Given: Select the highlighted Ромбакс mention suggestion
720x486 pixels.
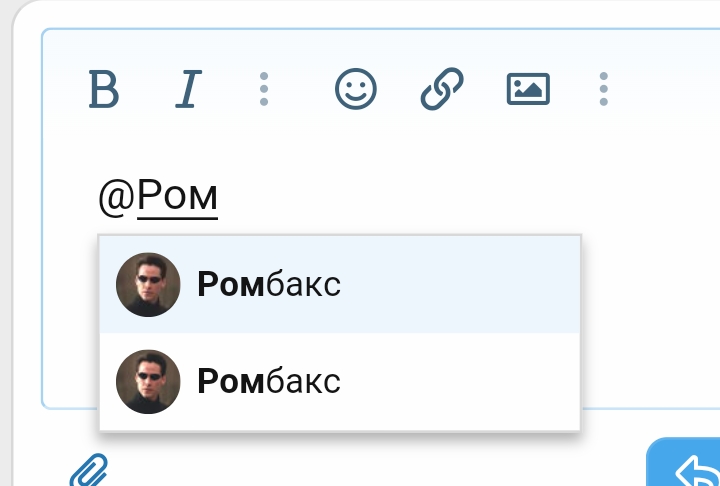Looking at the screenshot, I should [269, 285].
